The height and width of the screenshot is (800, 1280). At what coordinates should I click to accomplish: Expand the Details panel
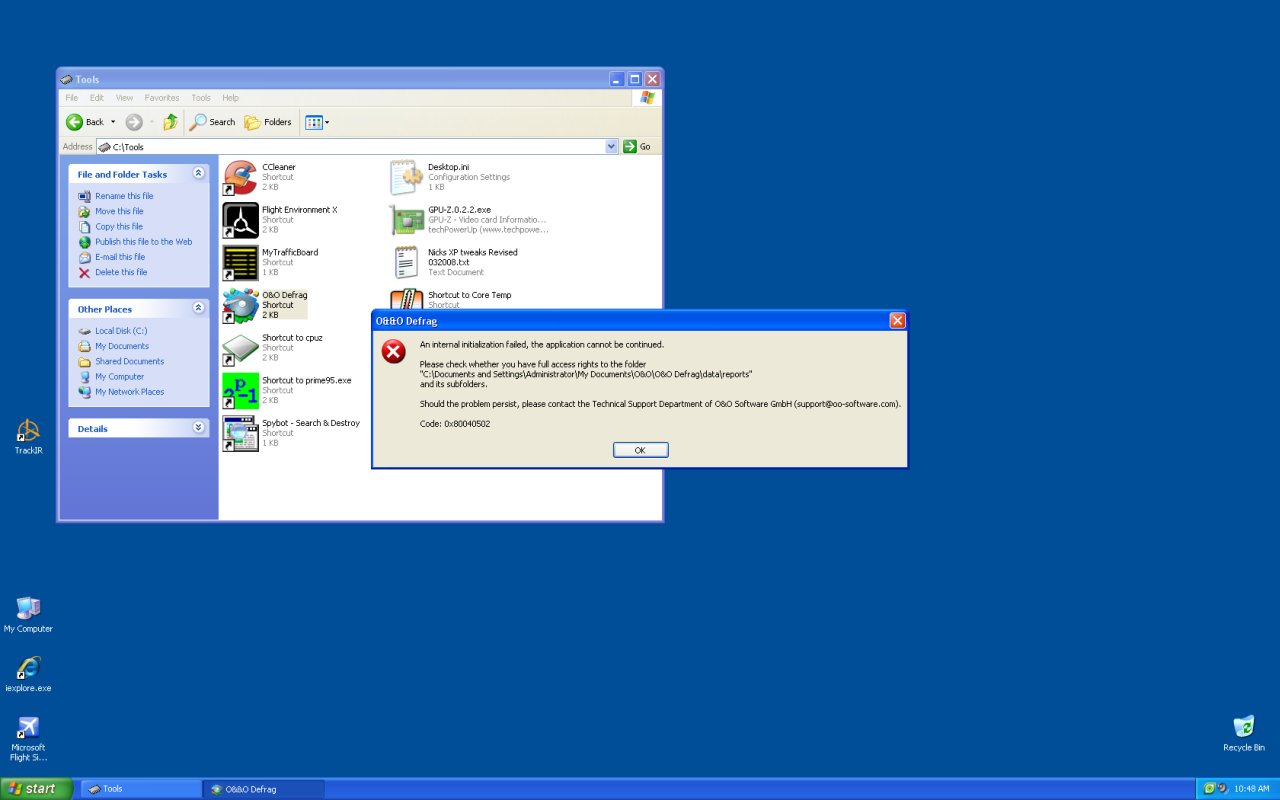coord(198,427)
